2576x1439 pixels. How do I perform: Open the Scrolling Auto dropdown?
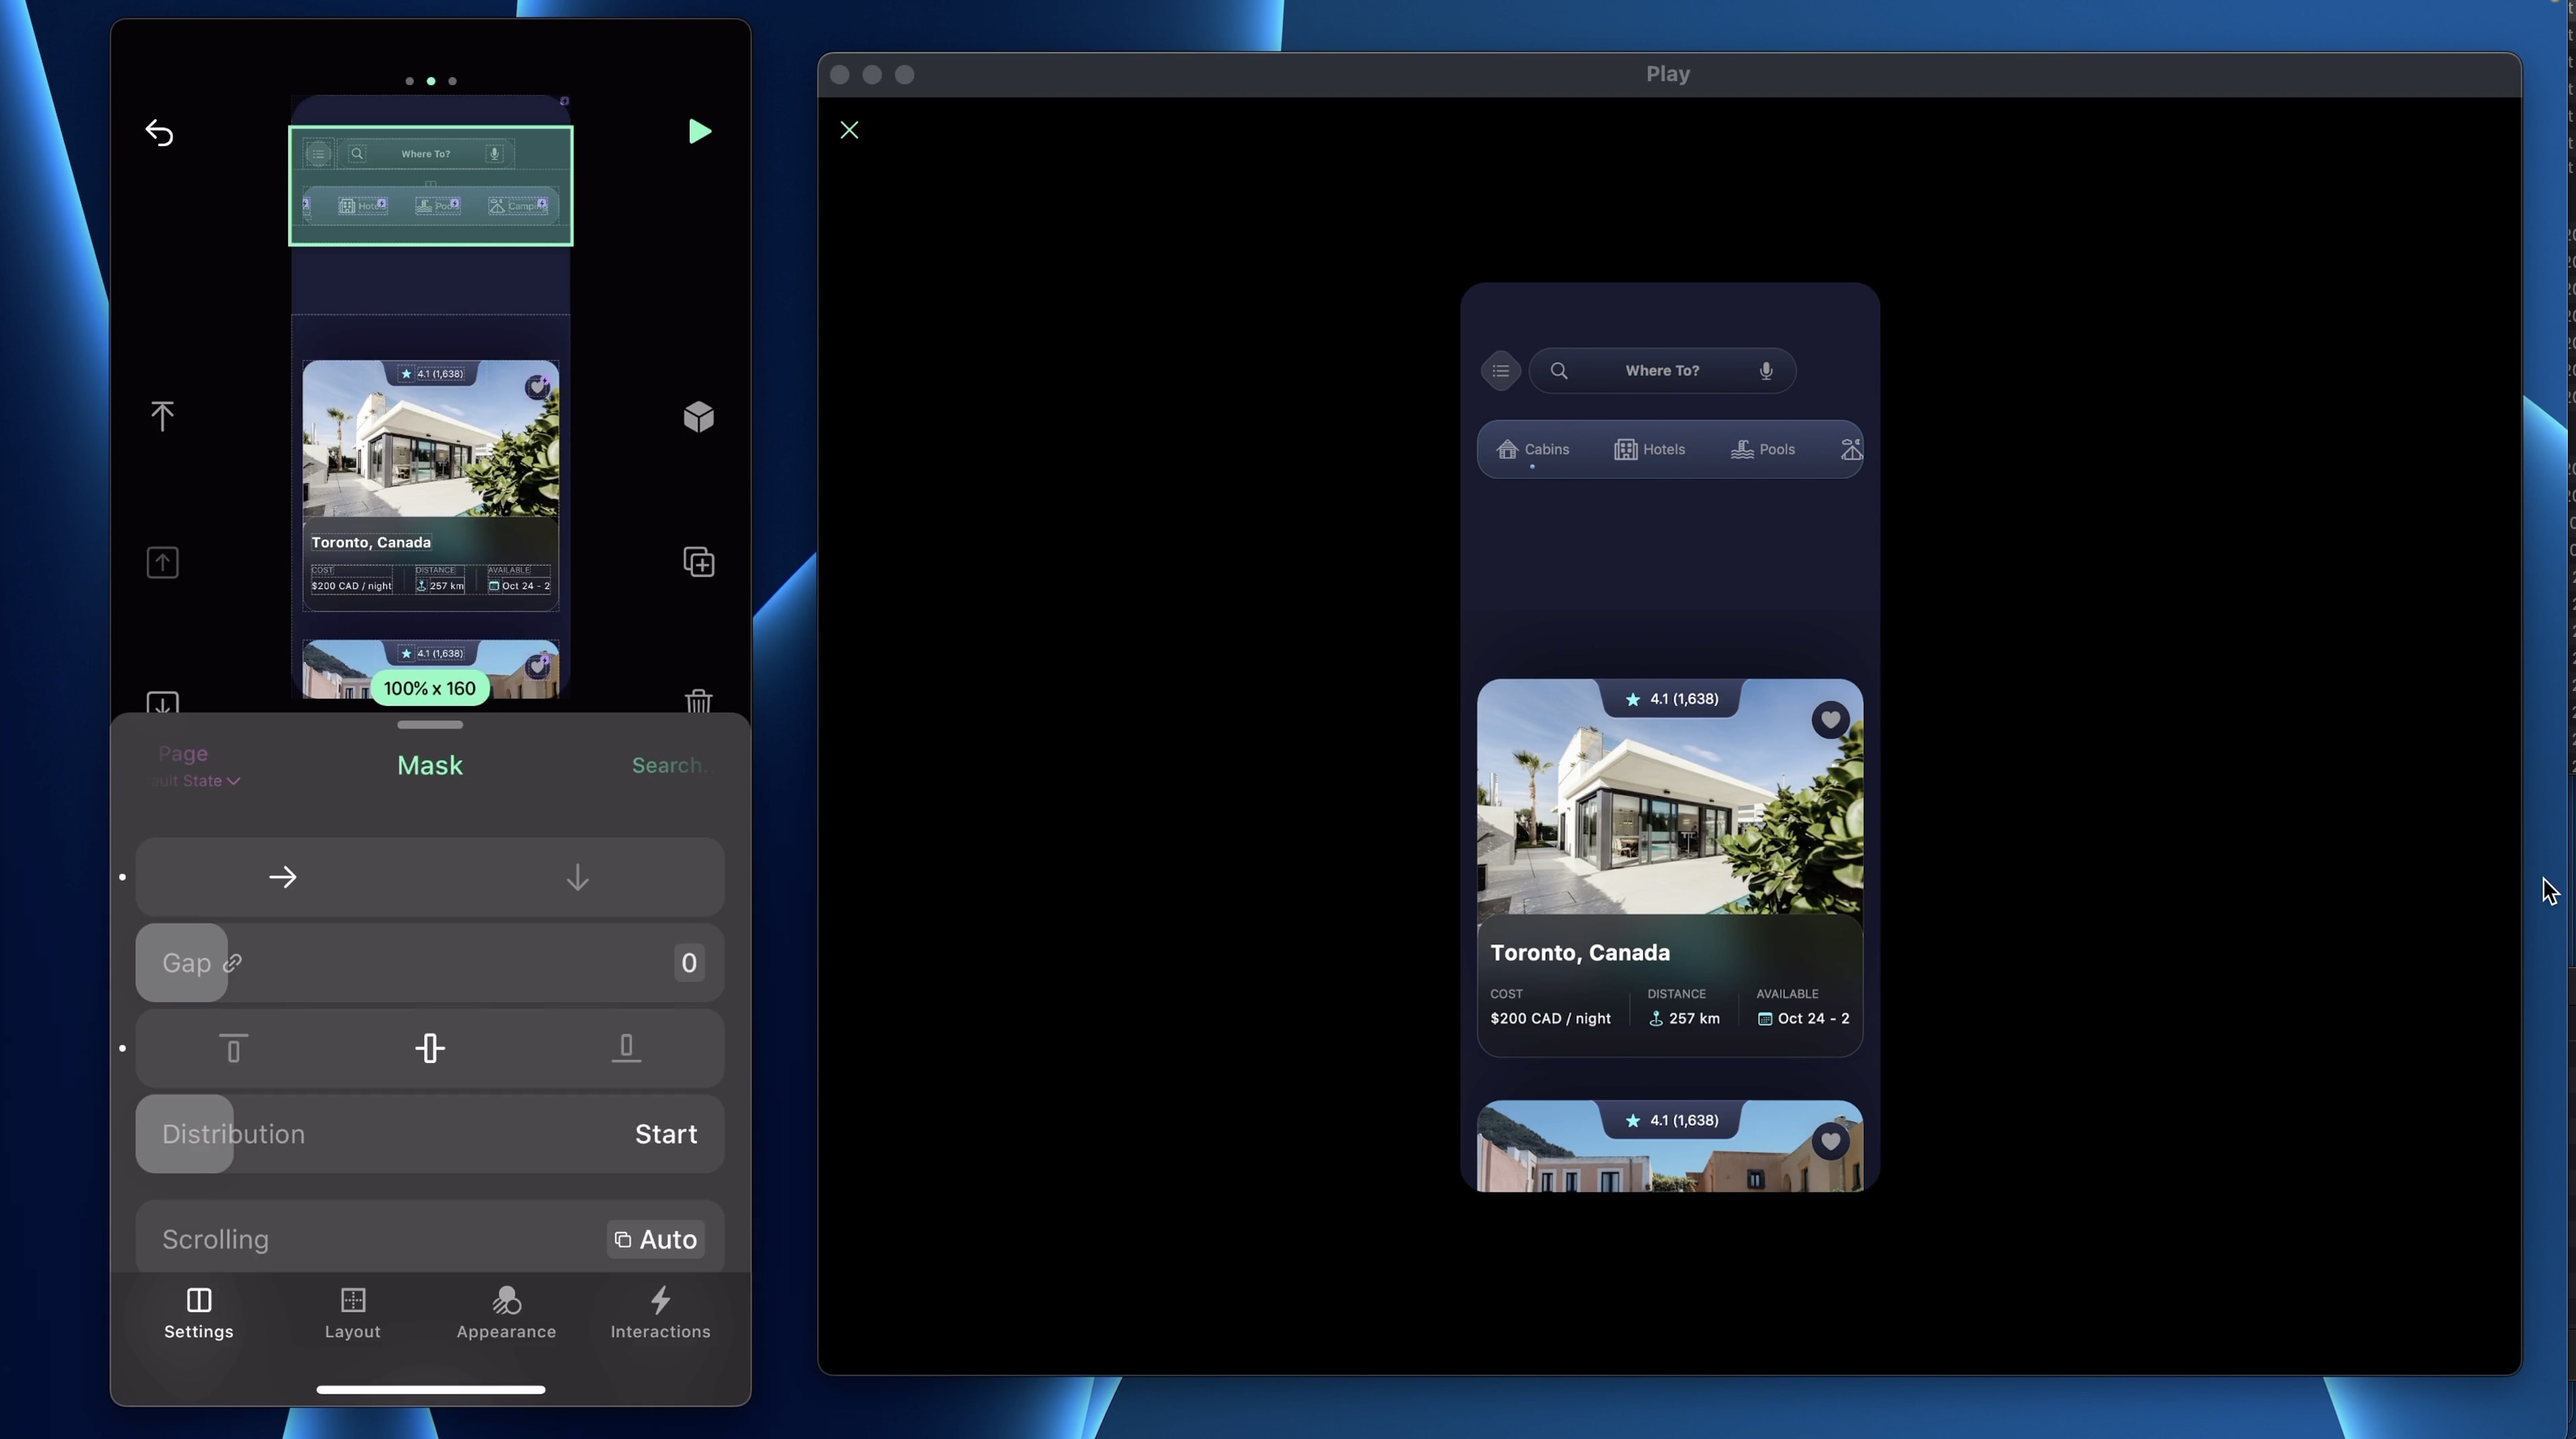pyautogui.click(x=656, y=1240)
